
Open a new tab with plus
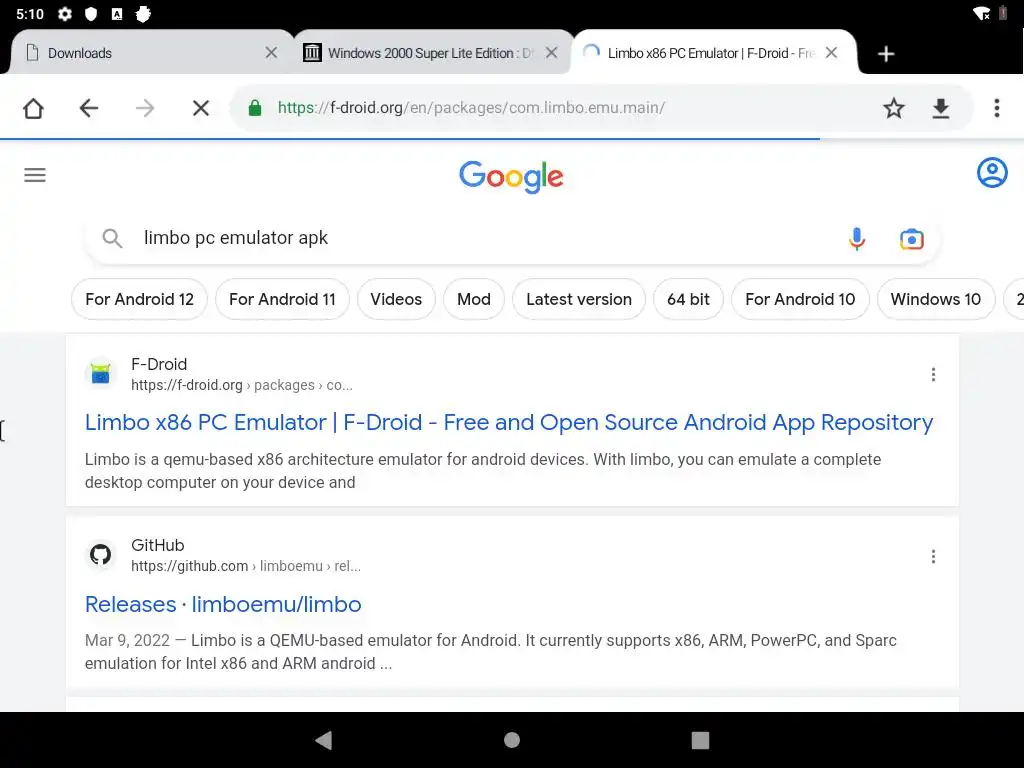(x=886, y=54)
